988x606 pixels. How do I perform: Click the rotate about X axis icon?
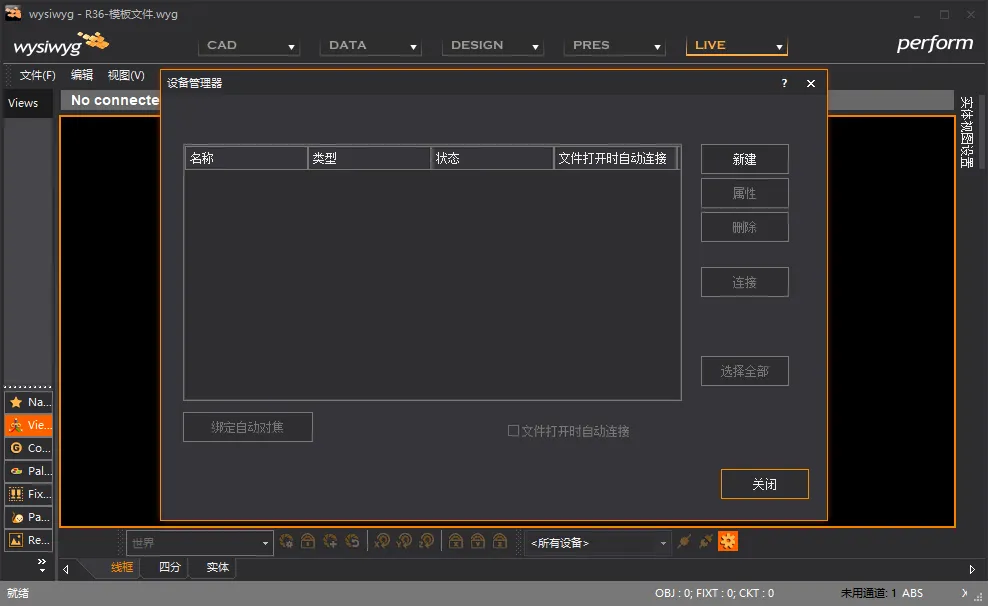[382, 541]
